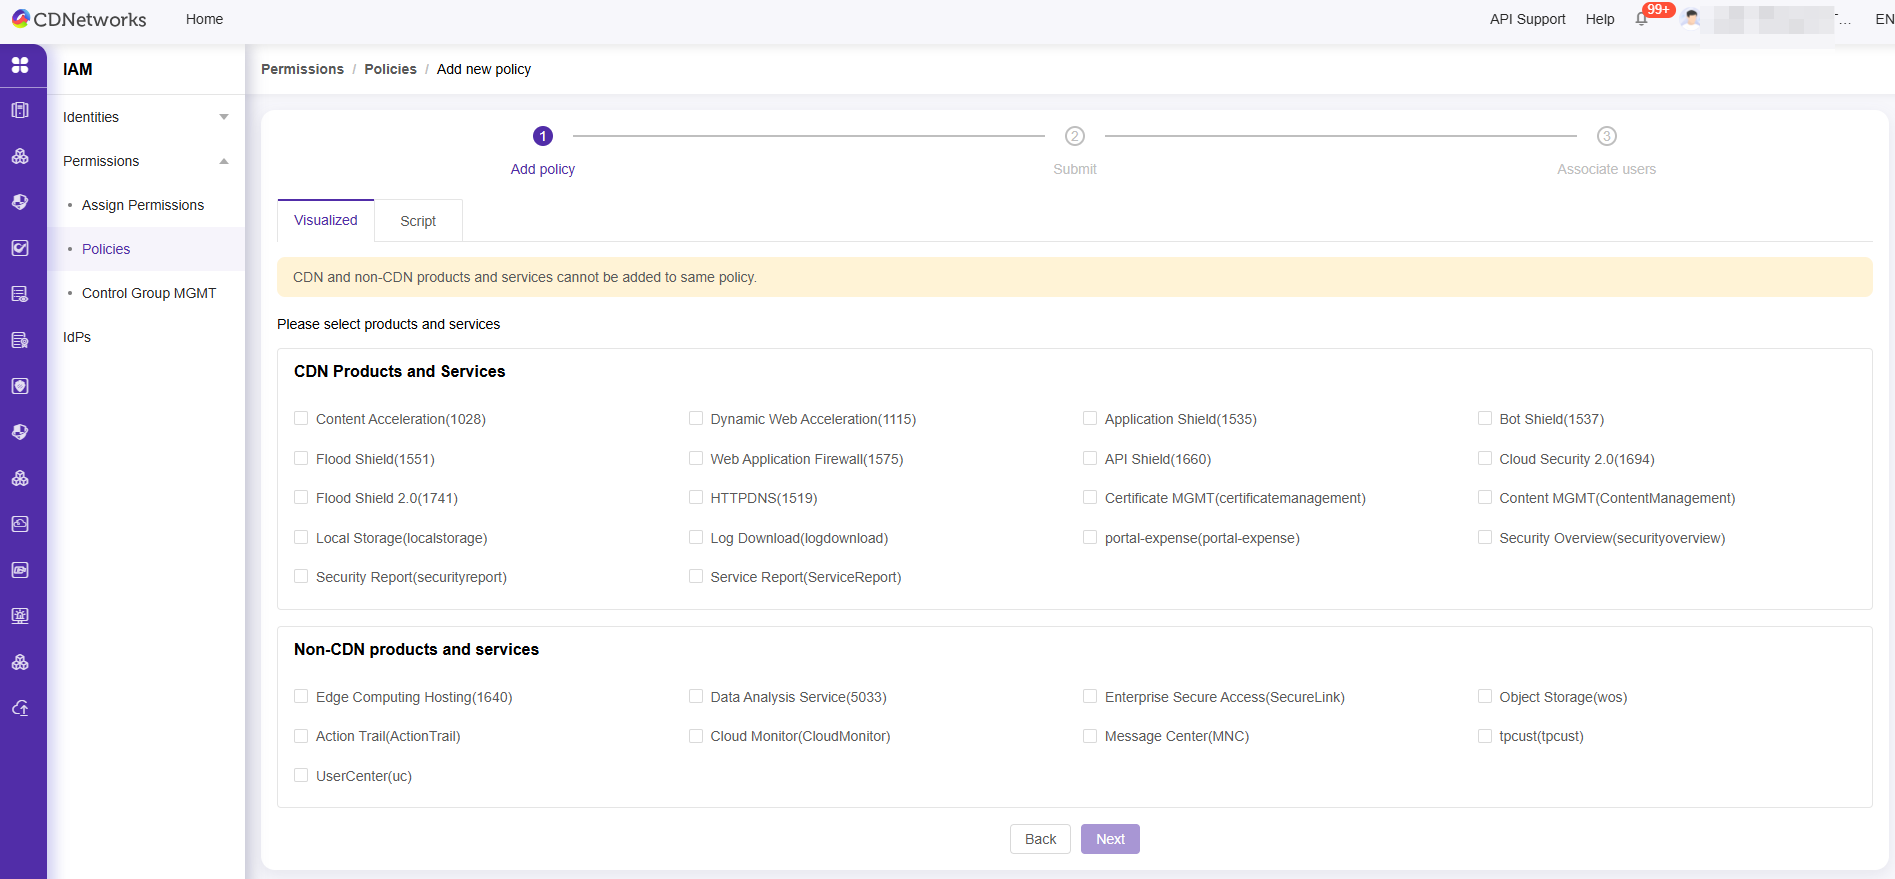This screenshot has height=879, width=1895.
Task: Click the Back button
Action: click(x=1040, y=839)
